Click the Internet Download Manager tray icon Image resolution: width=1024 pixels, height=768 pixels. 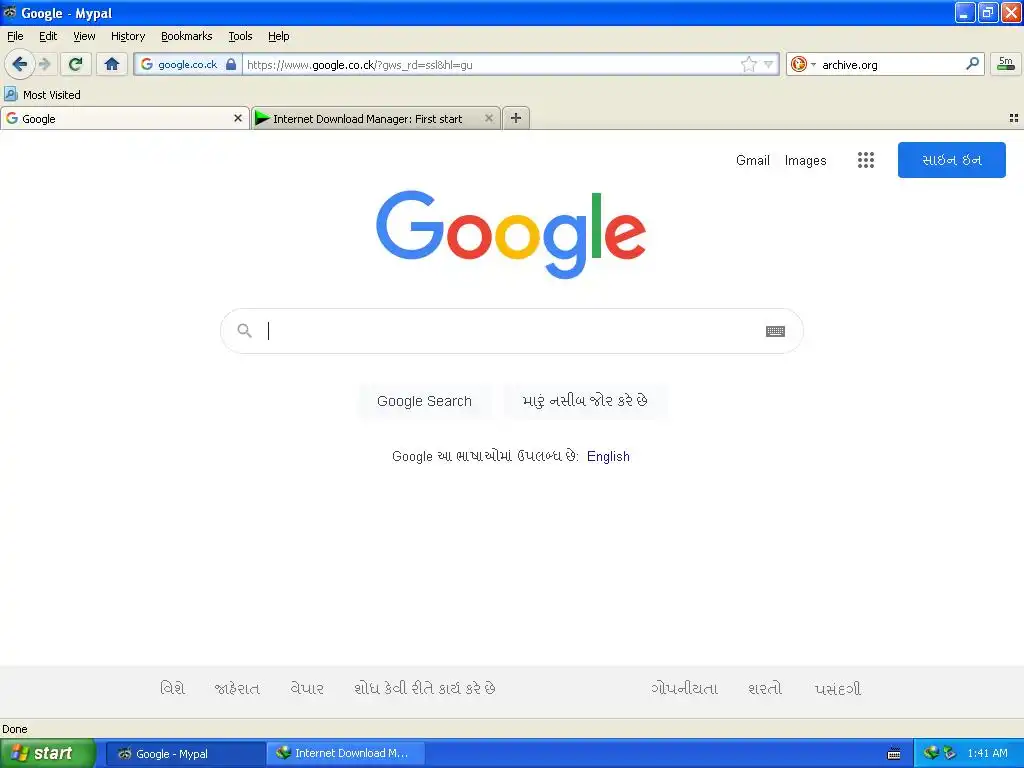[931, 753]
